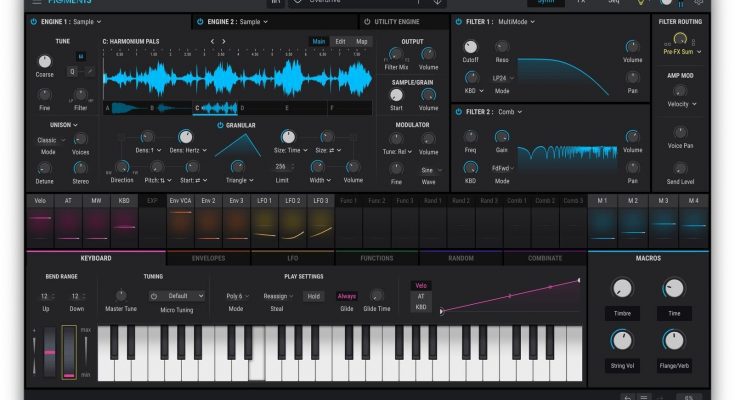Click previous sample arrow icon
Viewport: 735px width, 400px height.
click(x=211, y=41)
